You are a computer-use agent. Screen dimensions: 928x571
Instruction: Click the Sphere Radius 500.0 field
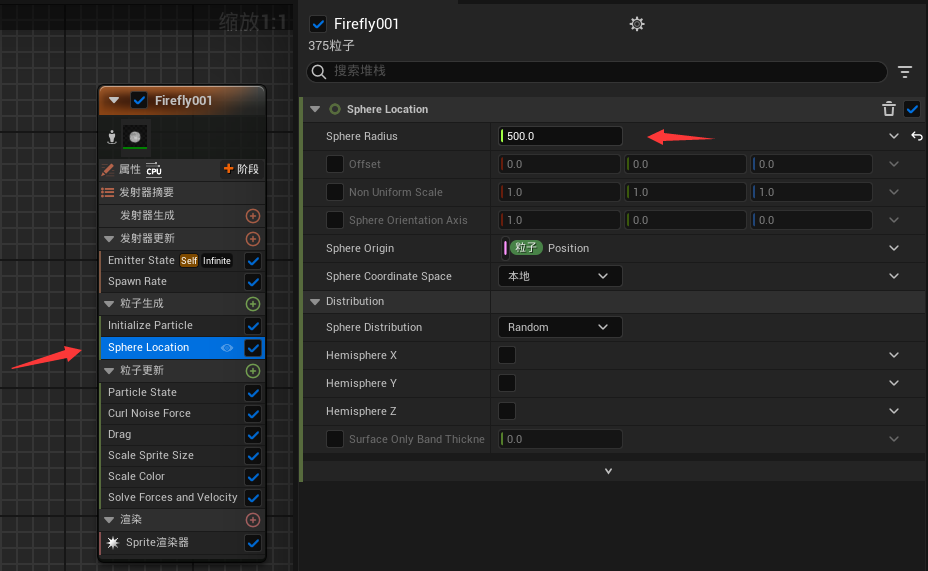pos(560,136)
